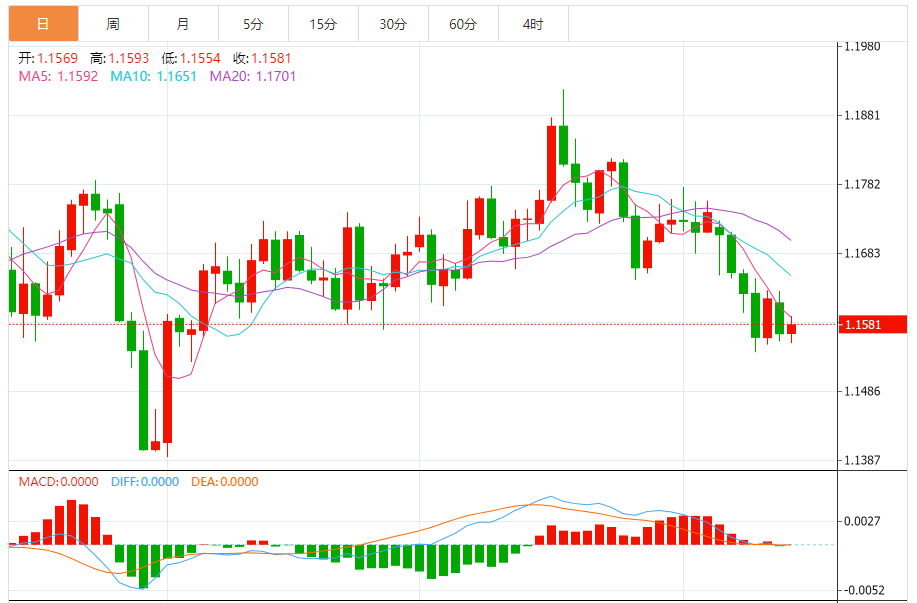Select the DIFF indicator label
This screenshot has width=917, height=603.
tap(143, 482)
